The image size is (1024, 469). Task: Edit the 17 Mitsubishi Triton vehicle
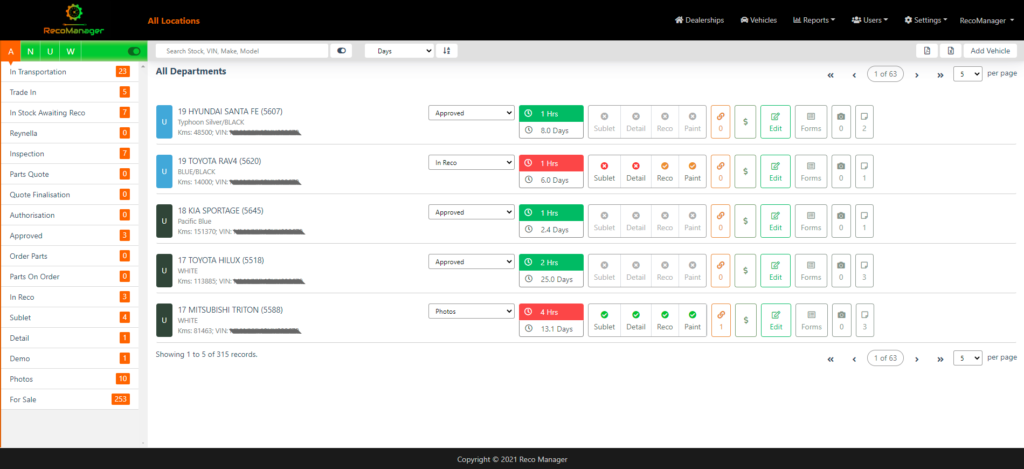(775, 320)
